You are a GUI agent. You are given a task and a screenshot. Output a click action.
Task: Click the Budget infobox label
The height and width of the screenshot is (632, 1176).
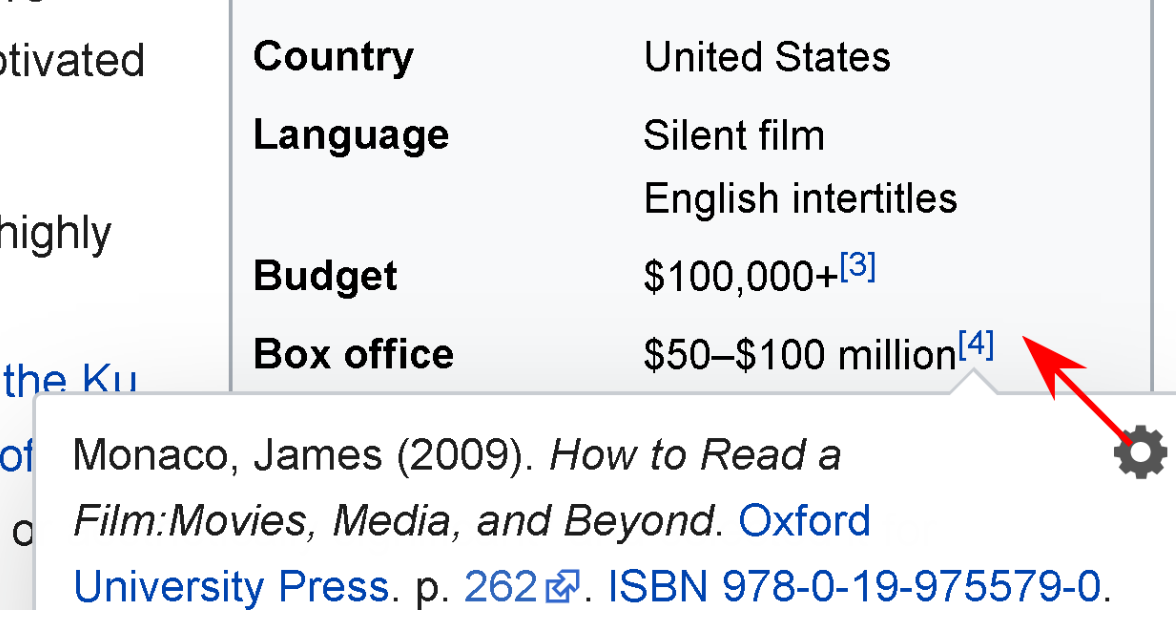[325, 276]
